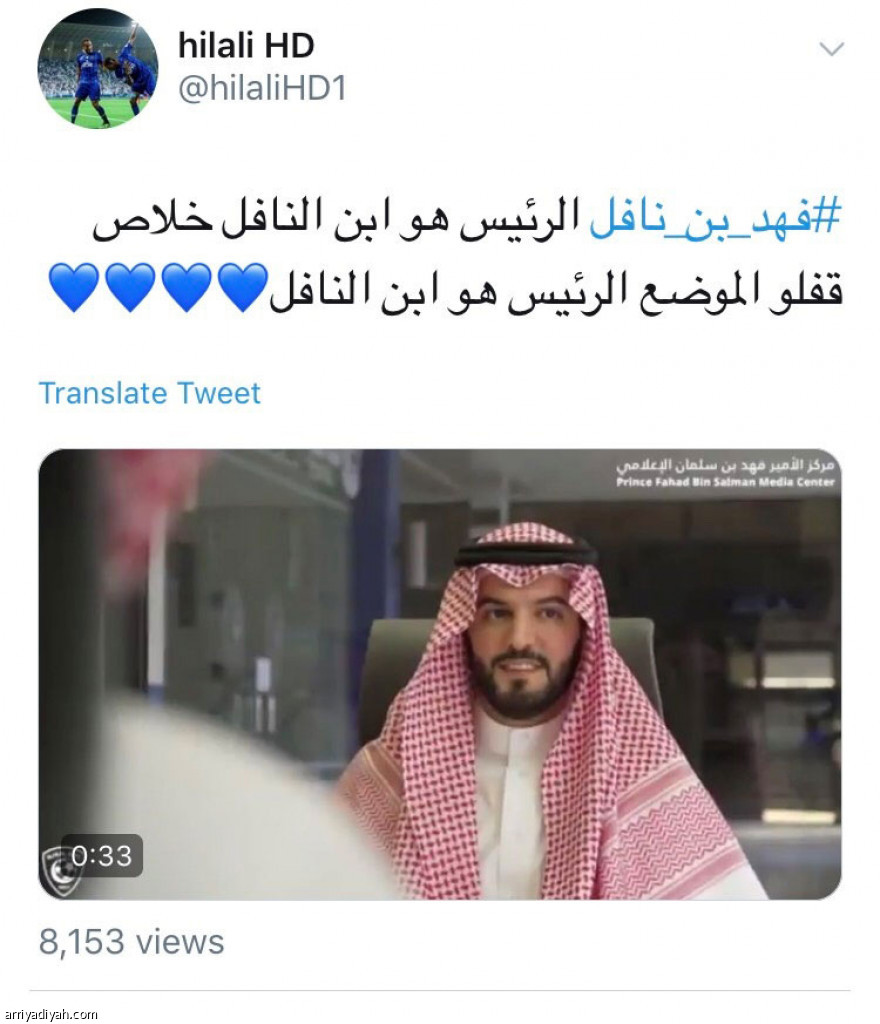880x1024 pixels.
Task: Click the second blue heart from the left
Action: [x=131, y=288]
